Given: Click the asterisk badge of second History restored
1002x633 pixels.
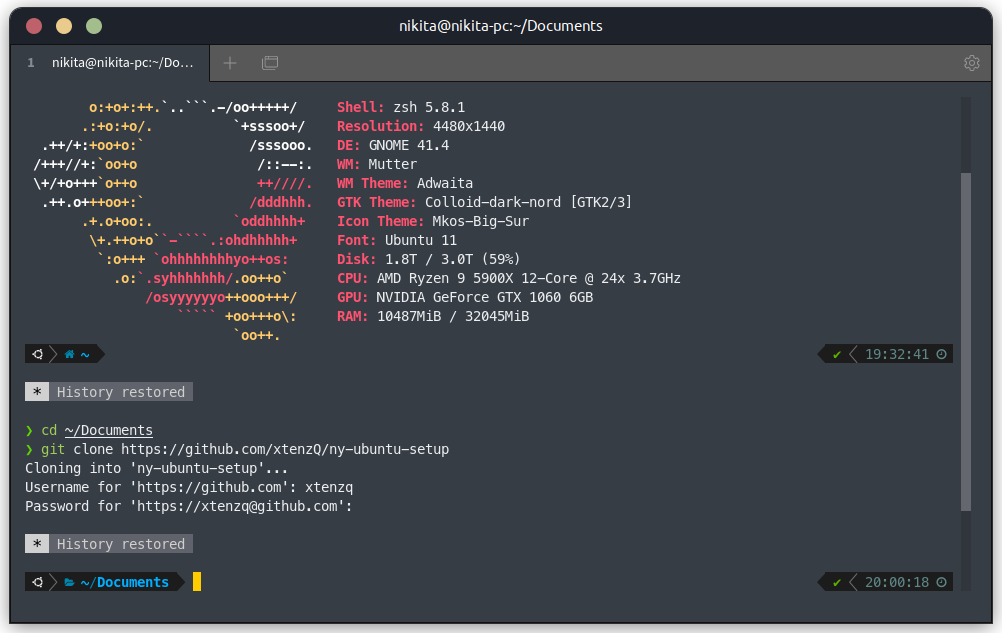Looking at the screenshot, I should pos(37,544).
